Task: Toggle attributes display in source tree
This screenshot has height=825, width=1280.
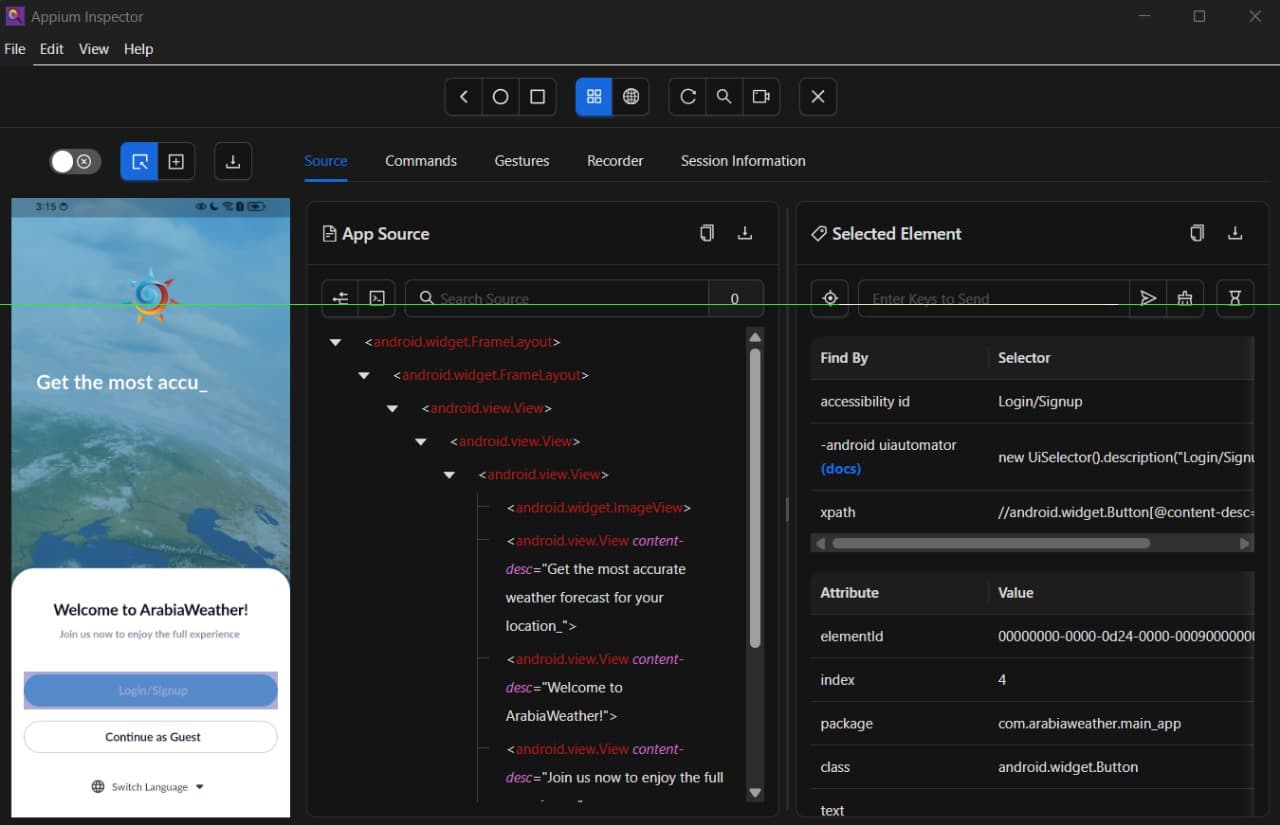Action: pos(340,298)
